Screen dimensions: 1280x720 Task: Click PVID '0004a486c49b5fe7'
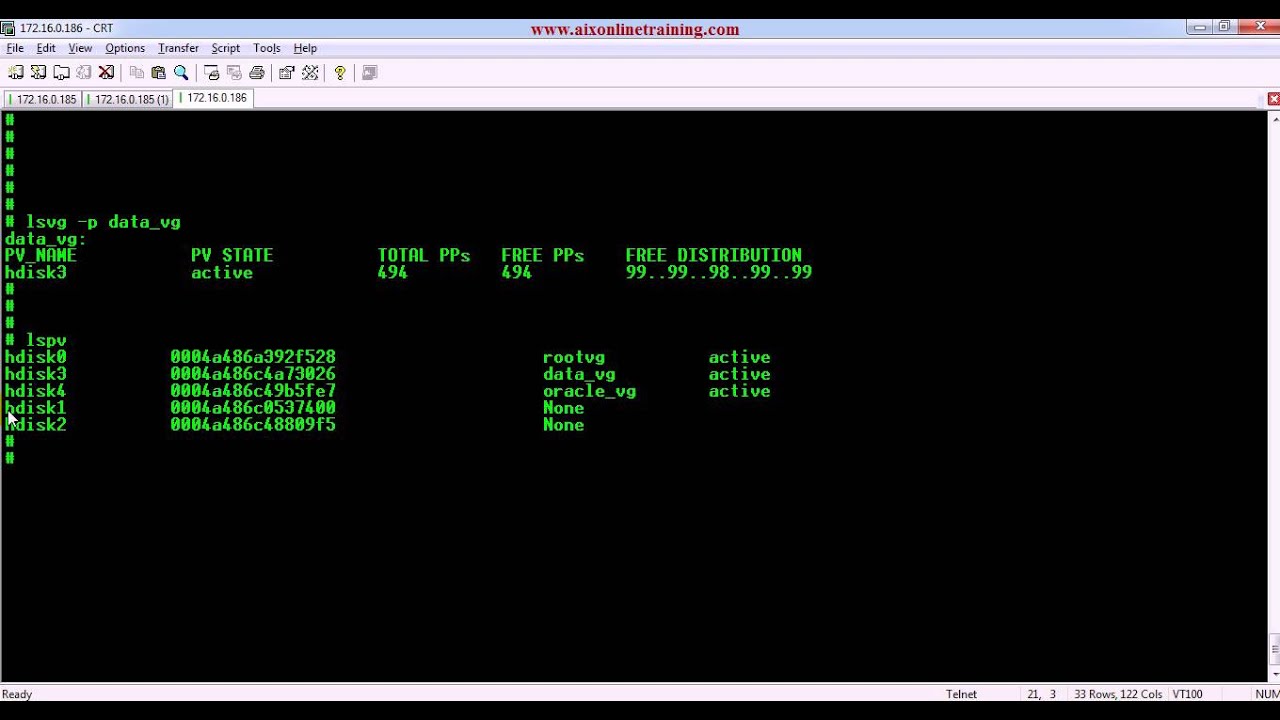pyautogui.click(x=253, y=391)
